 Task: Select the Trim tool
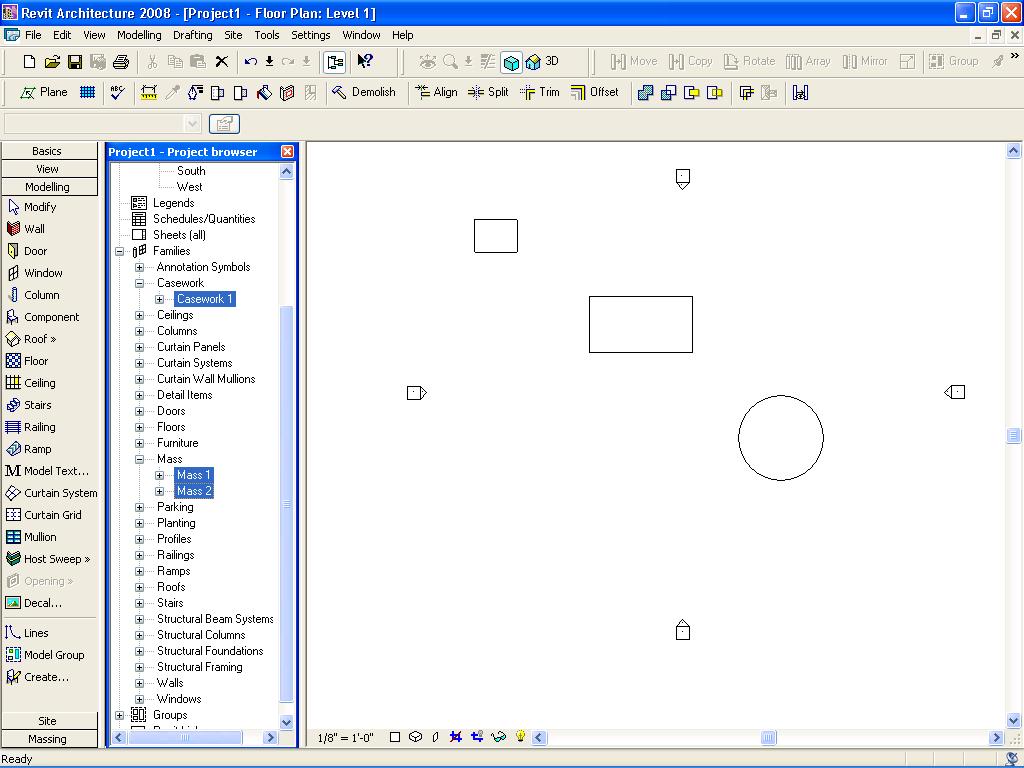point(539,92)
